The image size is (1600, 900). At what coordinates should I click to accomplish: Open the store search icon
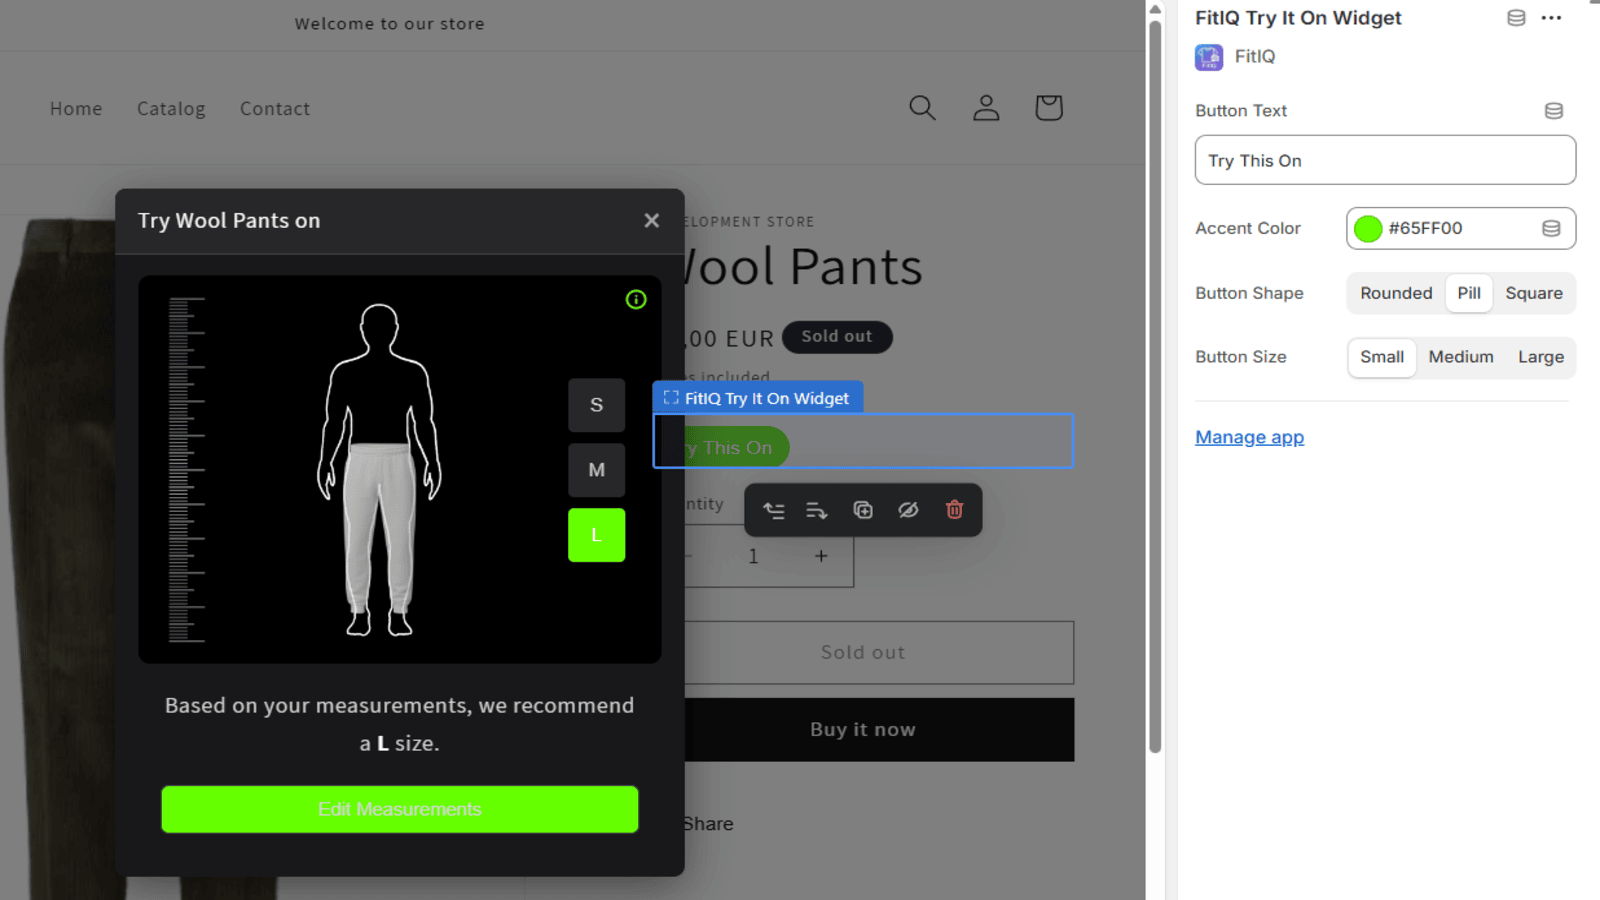point(922,108)
